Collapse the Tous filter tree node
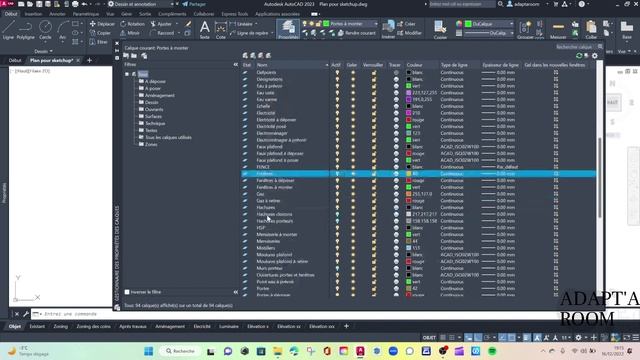Viewport: 640px width, 360px height. click(127, 74)
